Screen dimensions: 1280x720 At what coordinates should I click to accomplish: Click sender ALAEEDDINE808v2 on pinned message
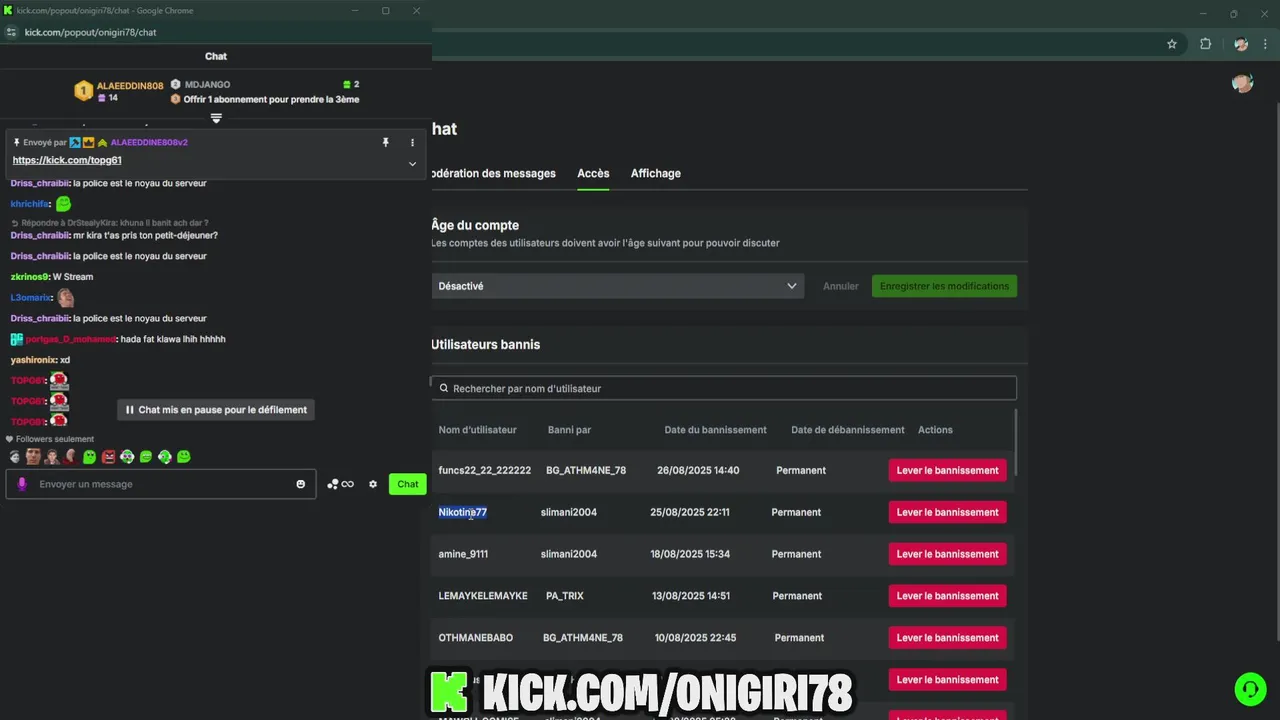point(149,142)
